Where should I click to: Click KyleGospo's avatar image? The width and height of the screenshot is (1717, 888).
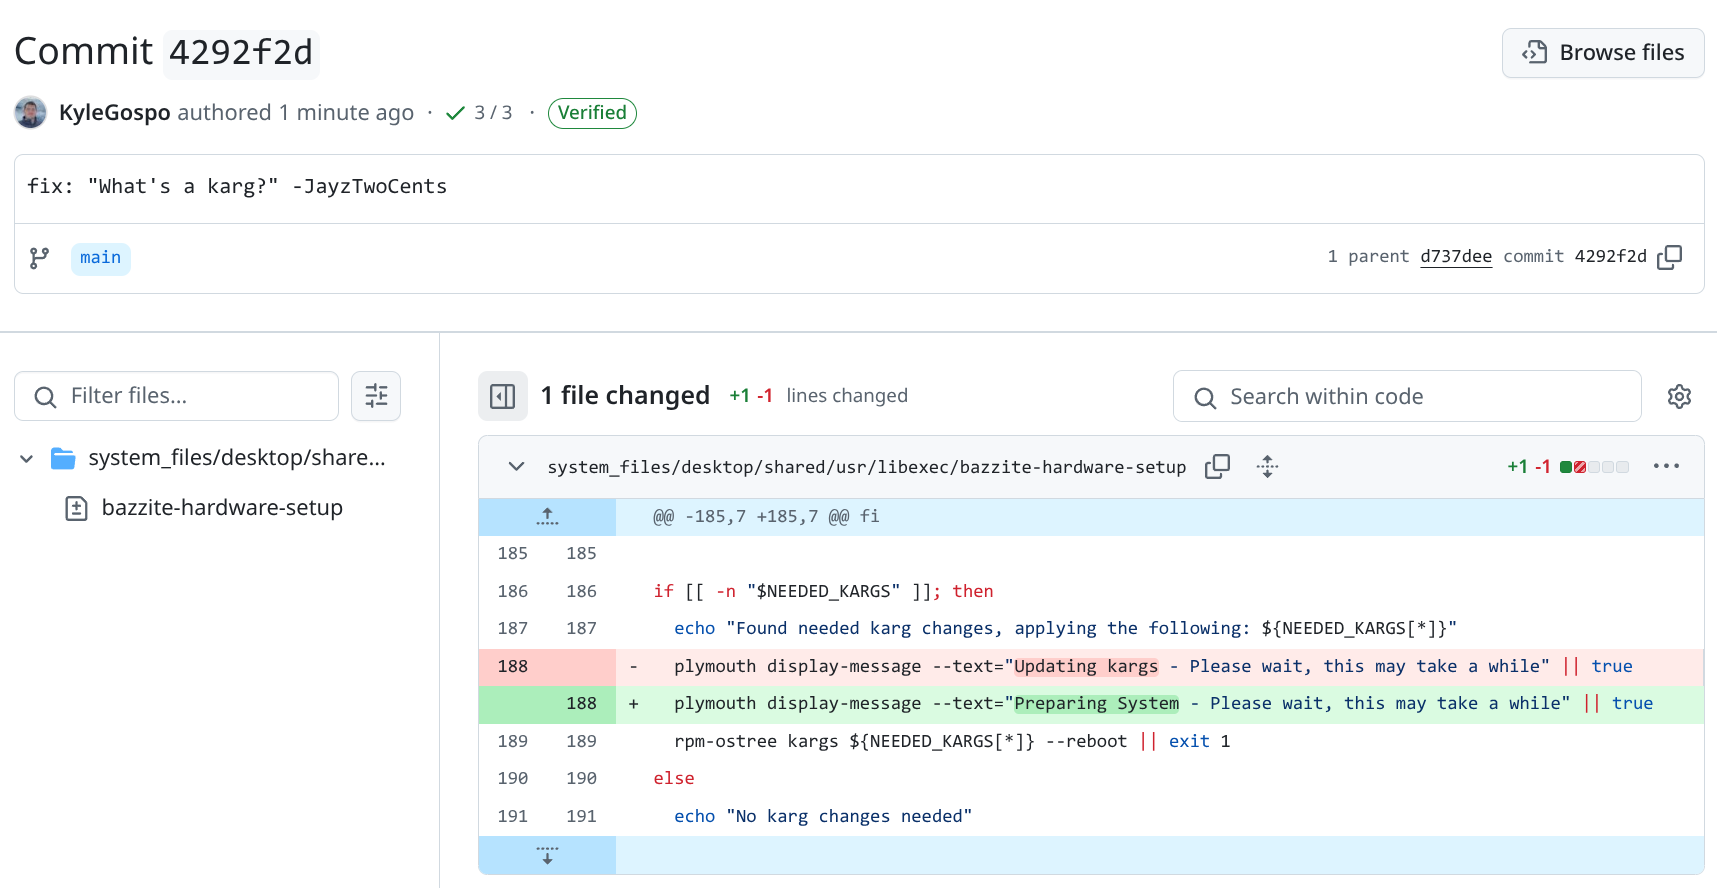pos(31,113)
